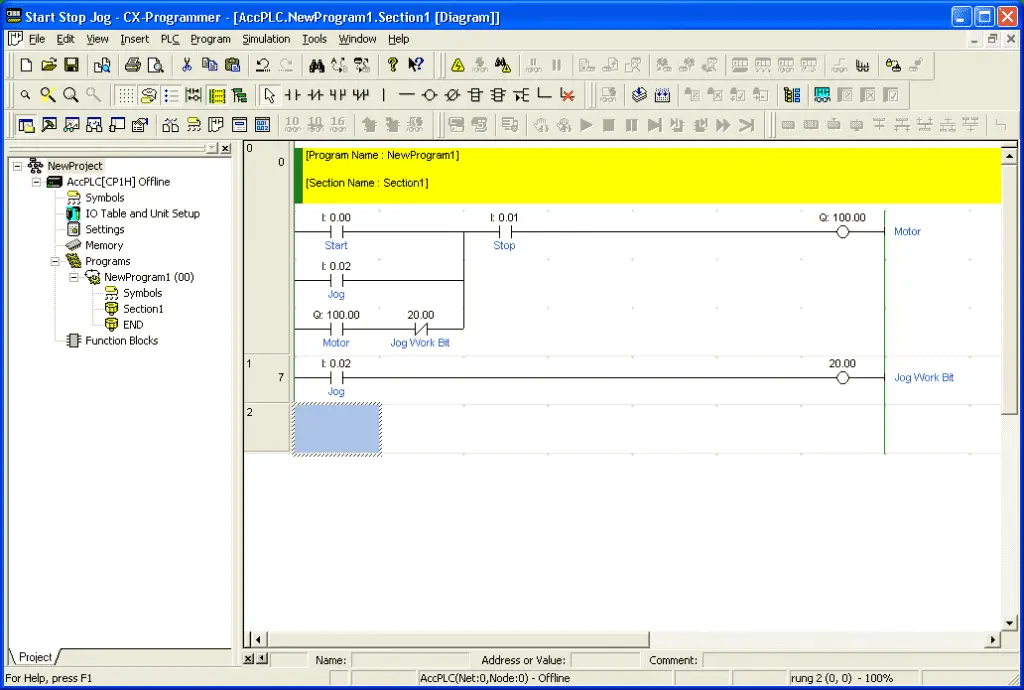1024x690 pixels.
Task: Open the Tools menu
Action: pyautogui.click(x=314, y=39)
